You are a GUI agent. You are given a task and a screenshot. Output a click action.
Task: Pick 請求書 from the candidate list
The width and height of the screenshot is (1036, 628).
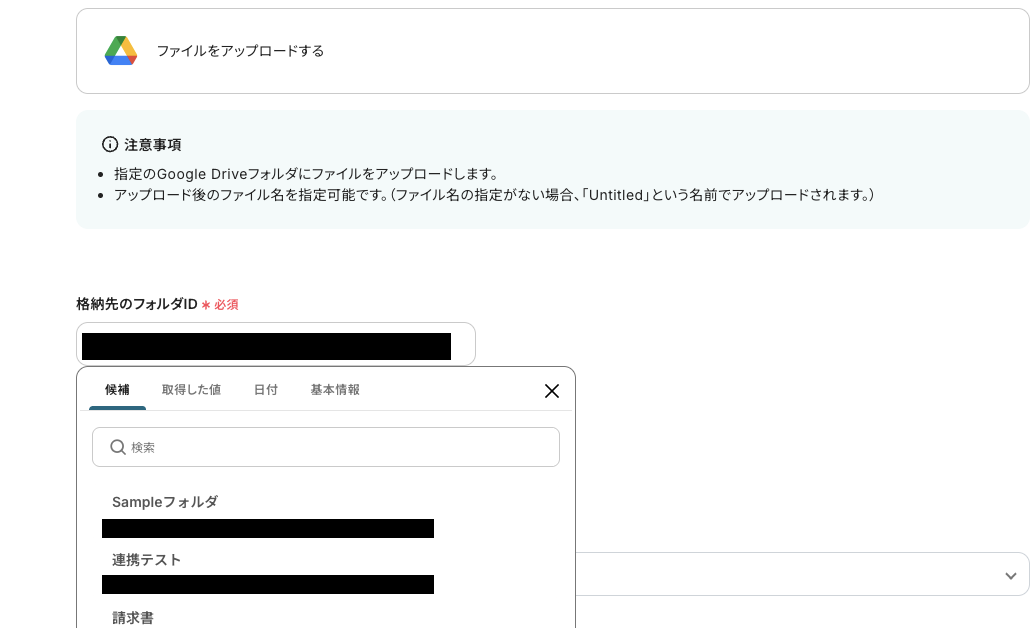[133, 618]
